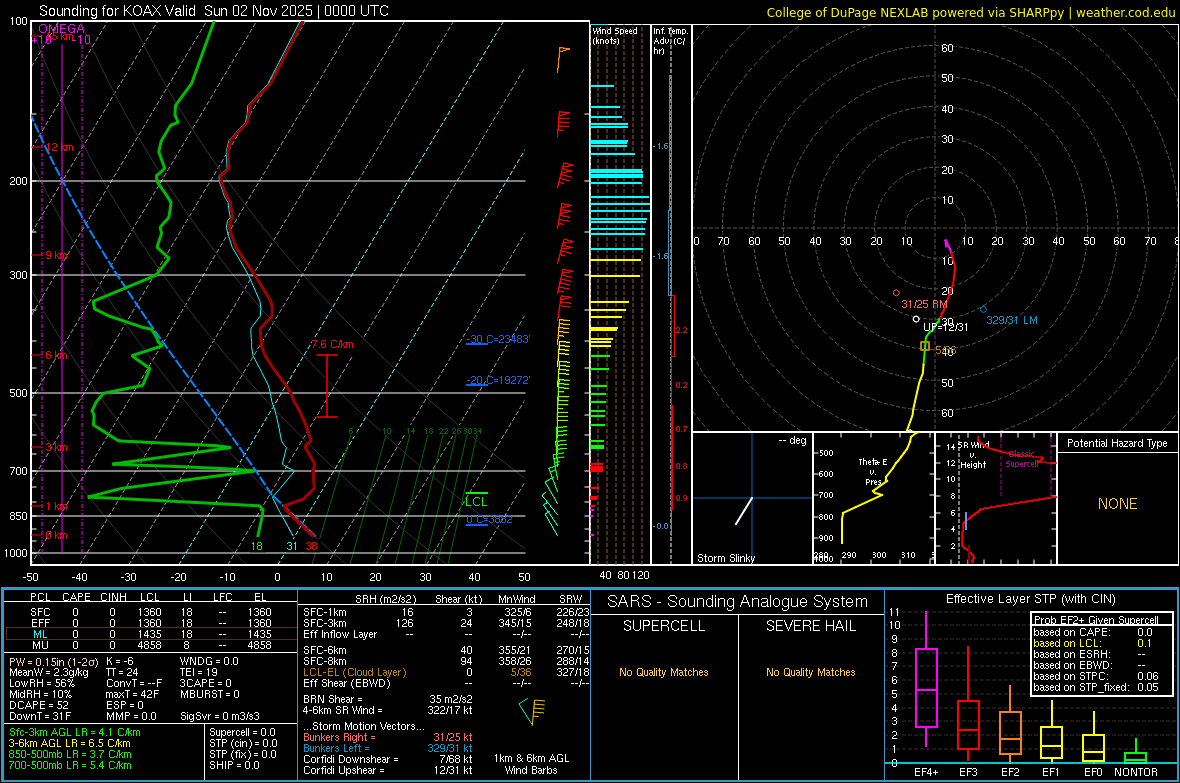This screenshot has height=783, width=1180.
Task: Click the 7.6 C/km lapse rate label
Action: [x=333, y=345]
